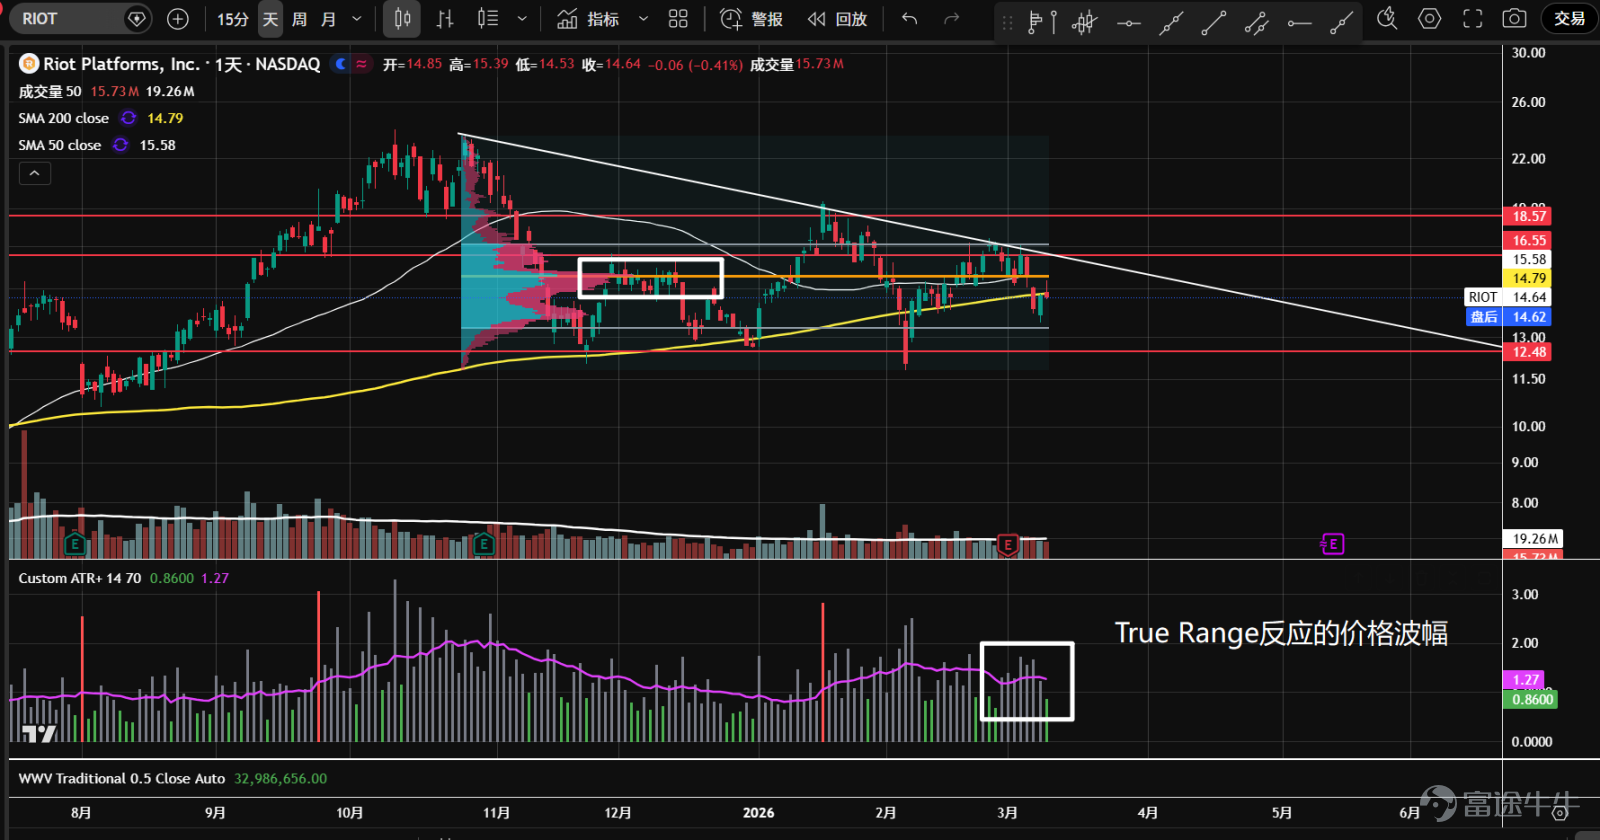This screenshot has width=1600, height=840.
Task: Click the 0.8600 green ATR value label
Action: 1532,700
